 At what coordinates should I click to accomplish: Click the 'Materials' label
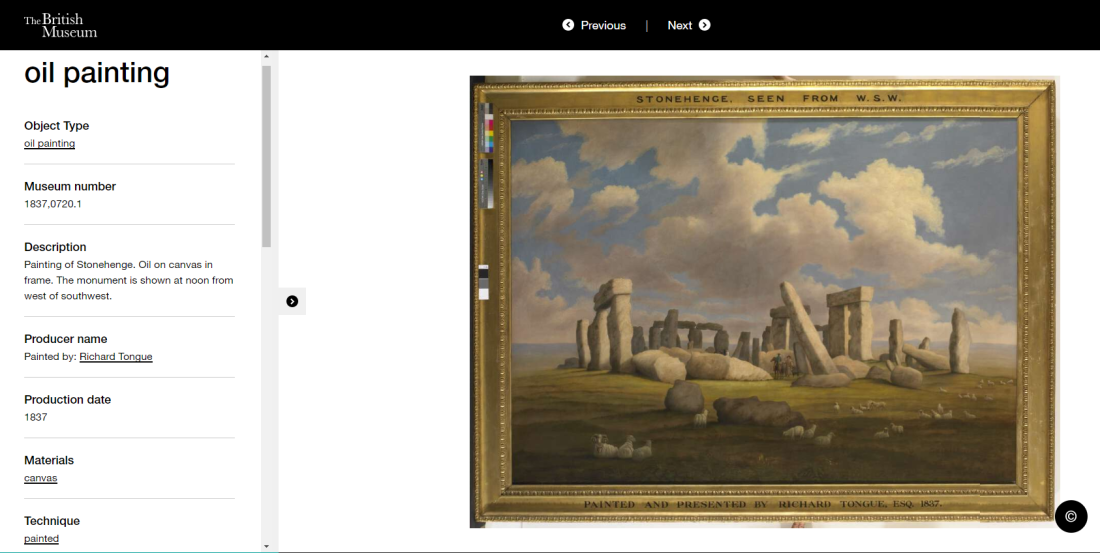click(x=48, y=460)
